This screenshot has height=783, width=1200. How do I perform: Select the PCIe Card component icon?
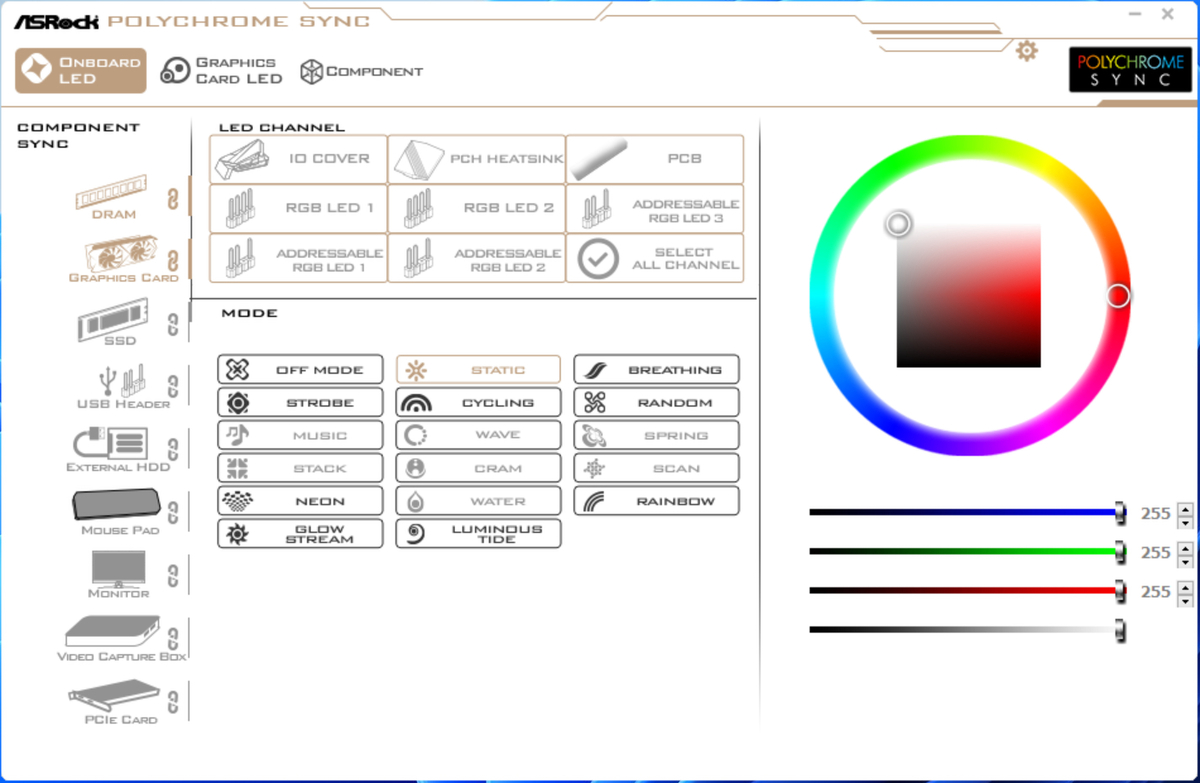(115, 702)
